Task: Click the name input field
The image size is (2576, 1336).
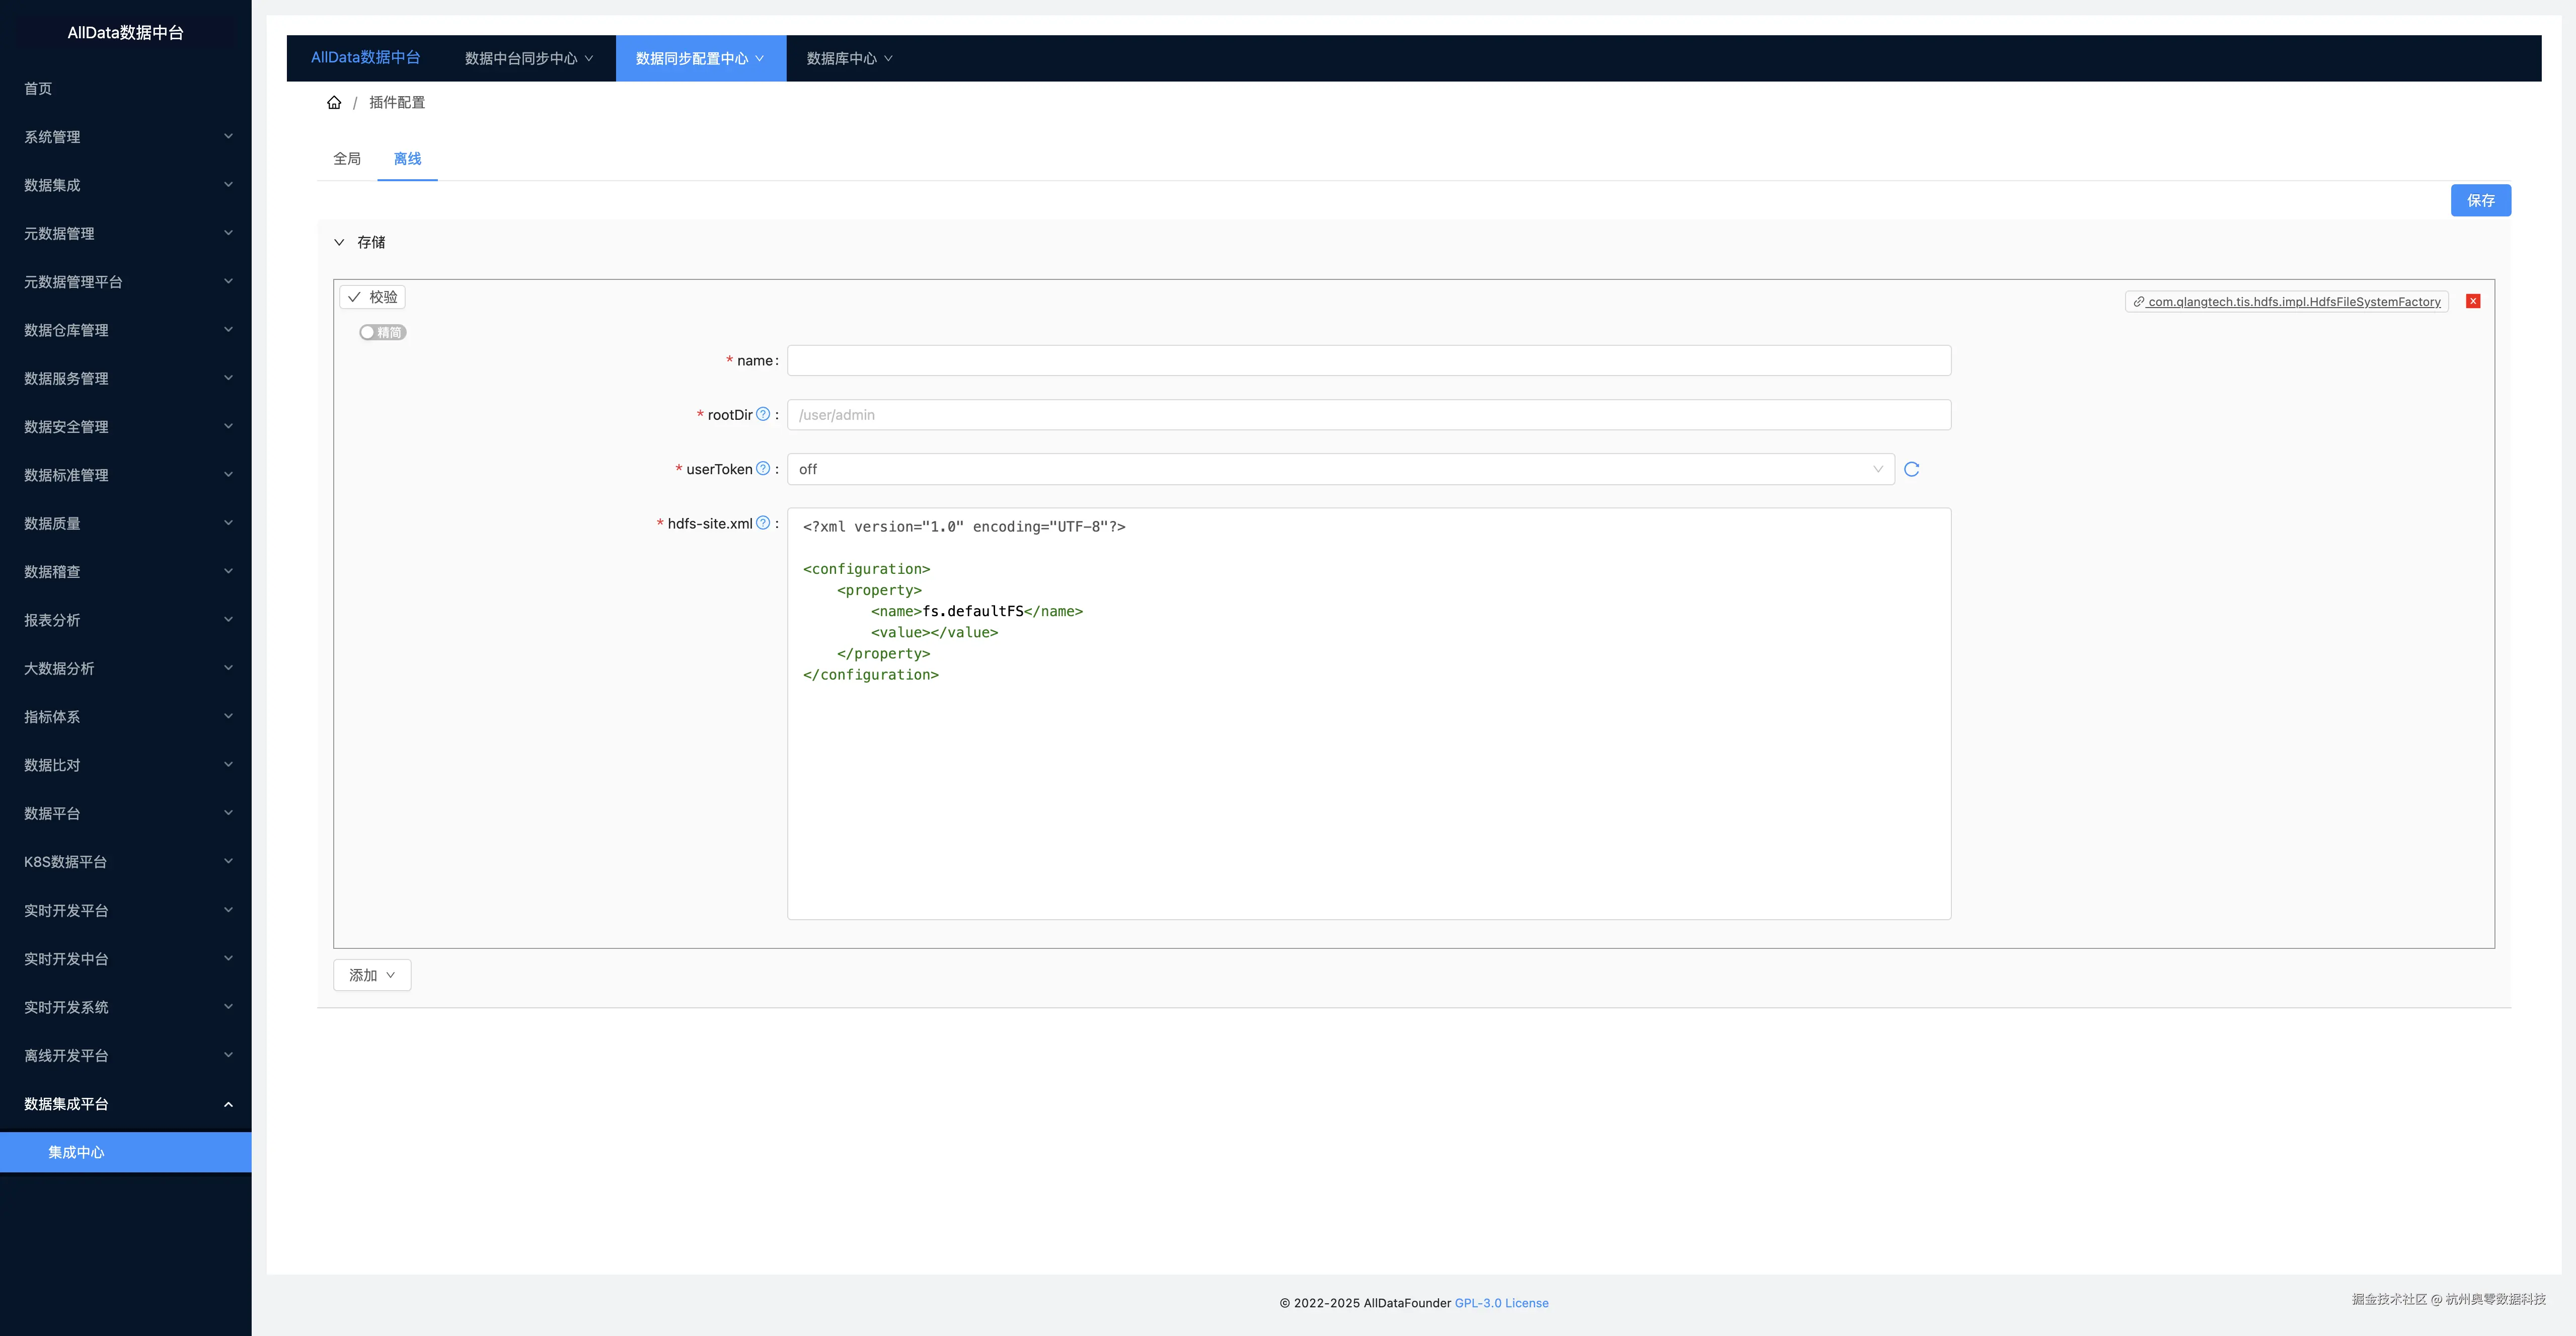Action: click(x=1368, y=361)
